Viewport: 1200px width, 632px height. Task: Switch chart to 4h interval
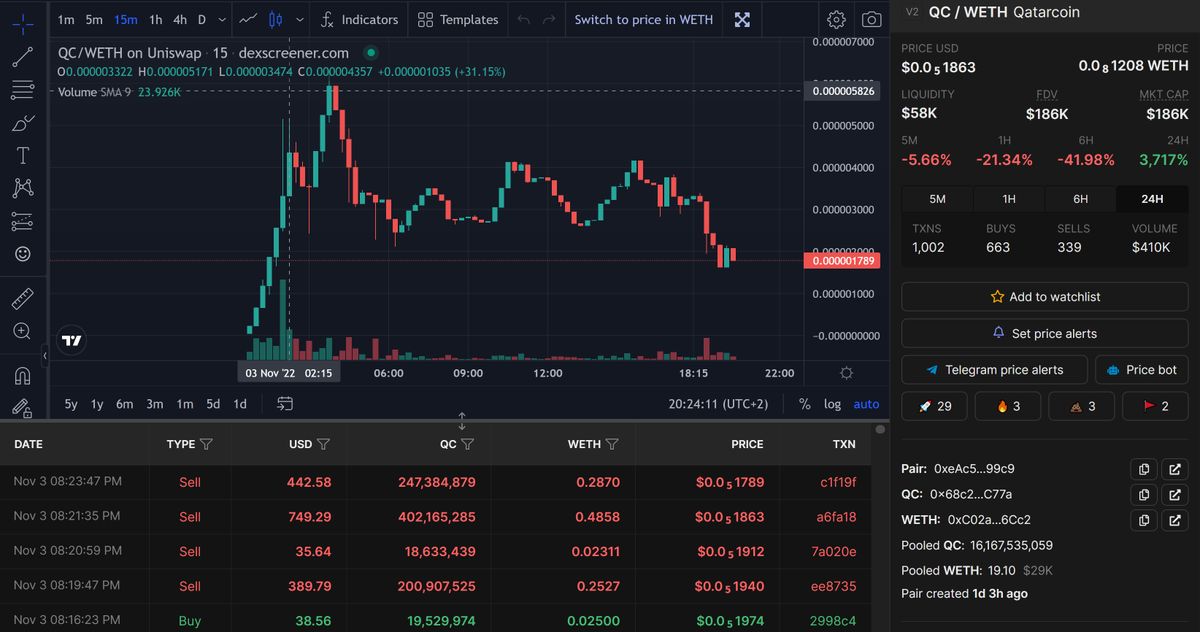(x=180, y=20)
